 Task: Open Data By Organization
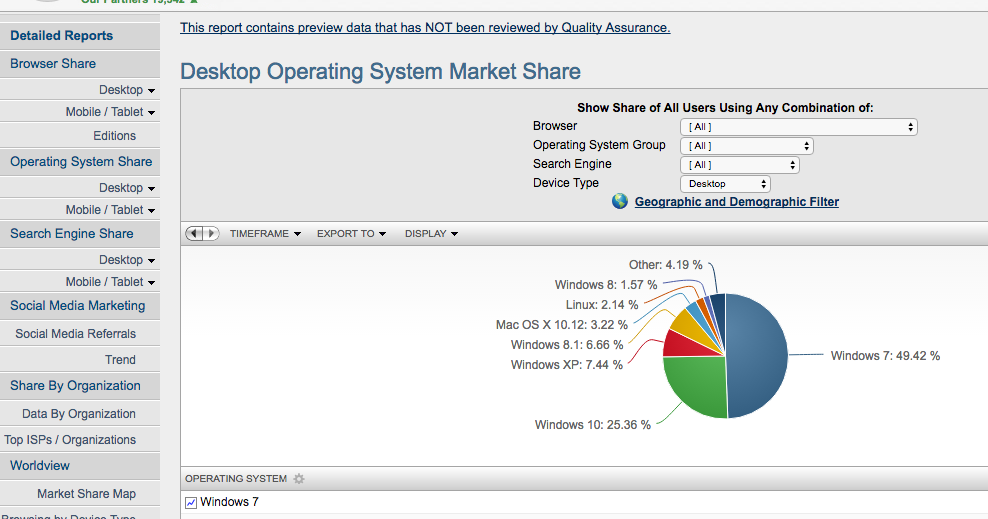click(x=79, y=414)
